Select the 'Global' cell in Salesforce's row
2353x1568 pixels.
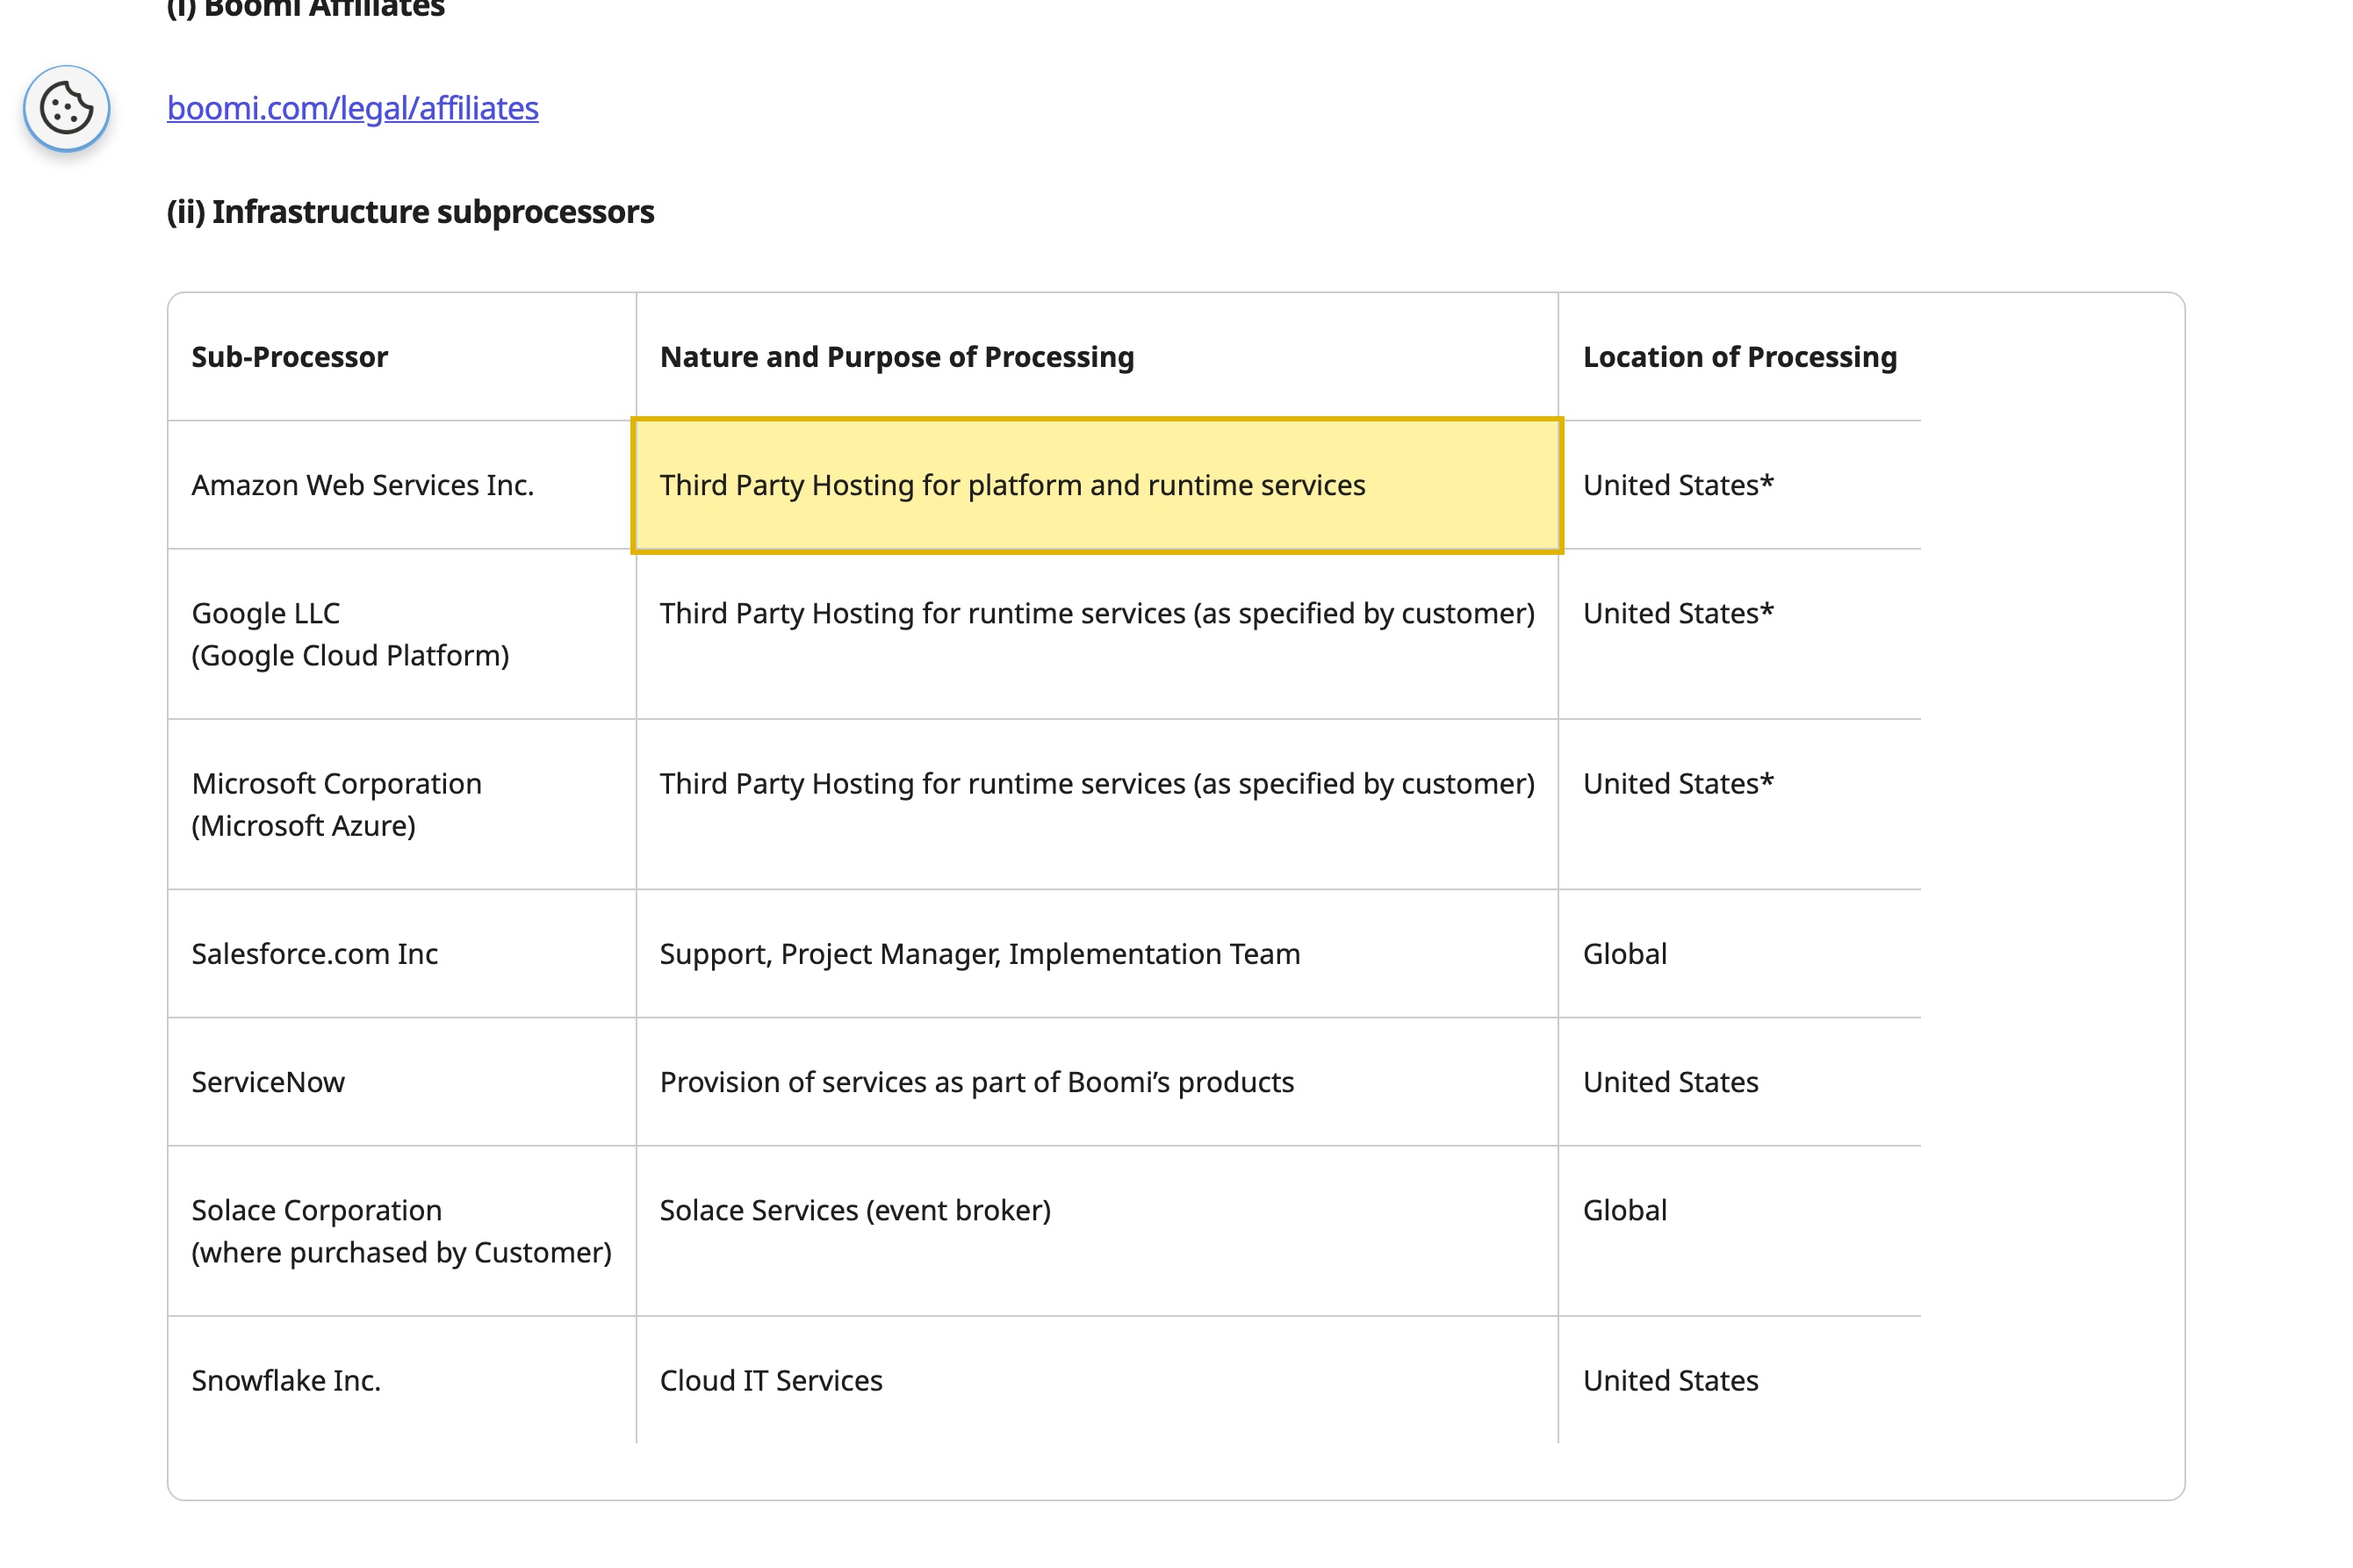[x=1739, y=954]
